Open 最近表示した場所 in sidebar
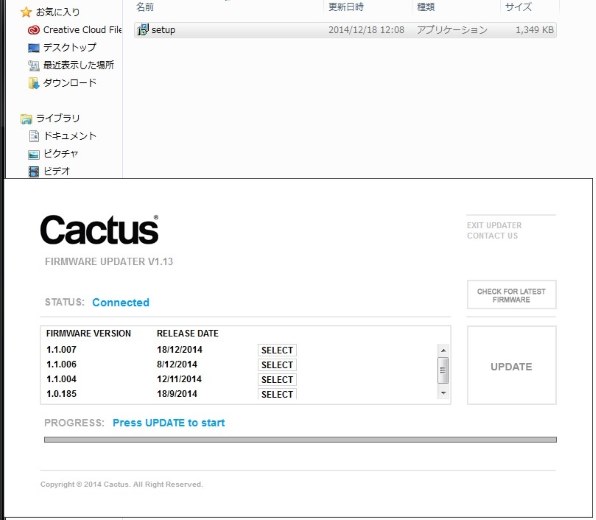596x520 pixels. coord(78,65)
